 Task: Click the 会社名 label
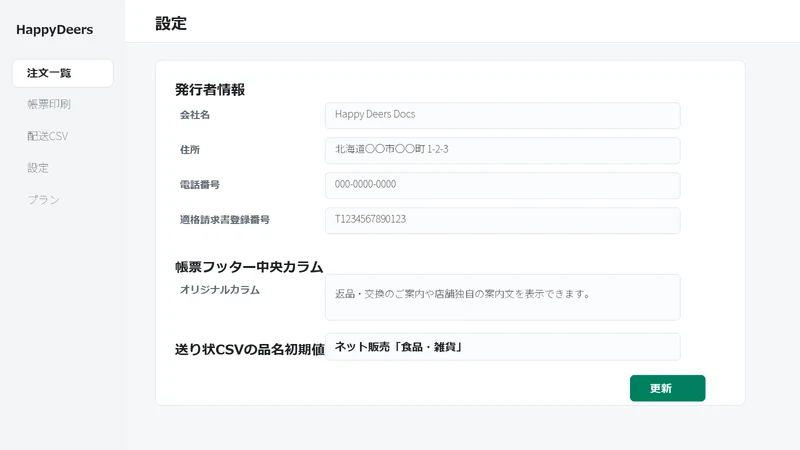pyautogui.click(x=194, y=115)
